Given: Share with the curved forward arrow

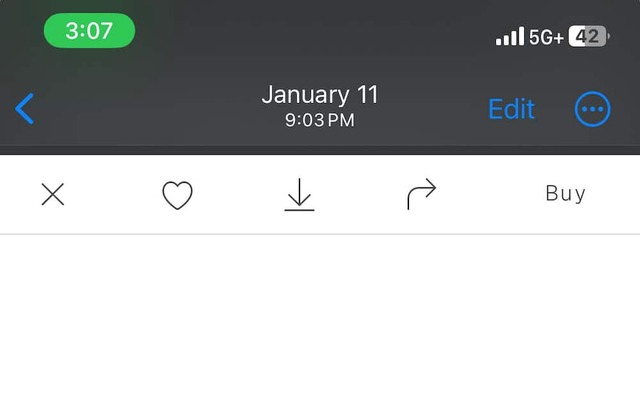Looking at the screenshot, I should pos(422,194).
